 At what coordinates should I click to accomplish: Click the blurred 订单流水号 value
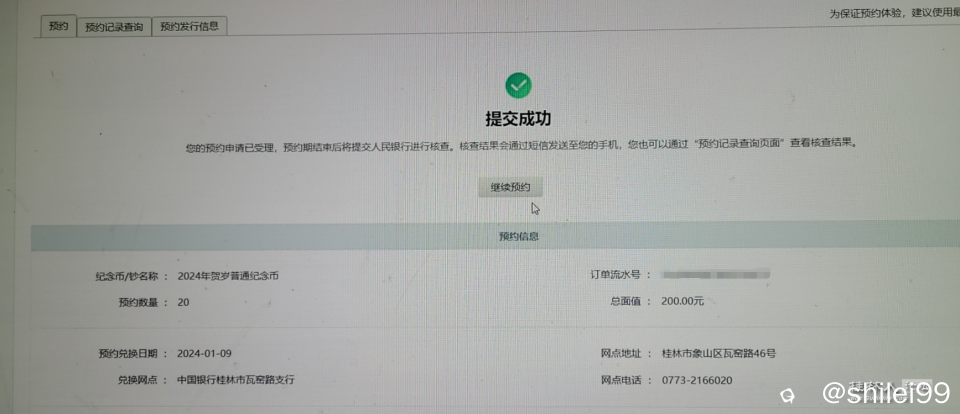[715, 274]
